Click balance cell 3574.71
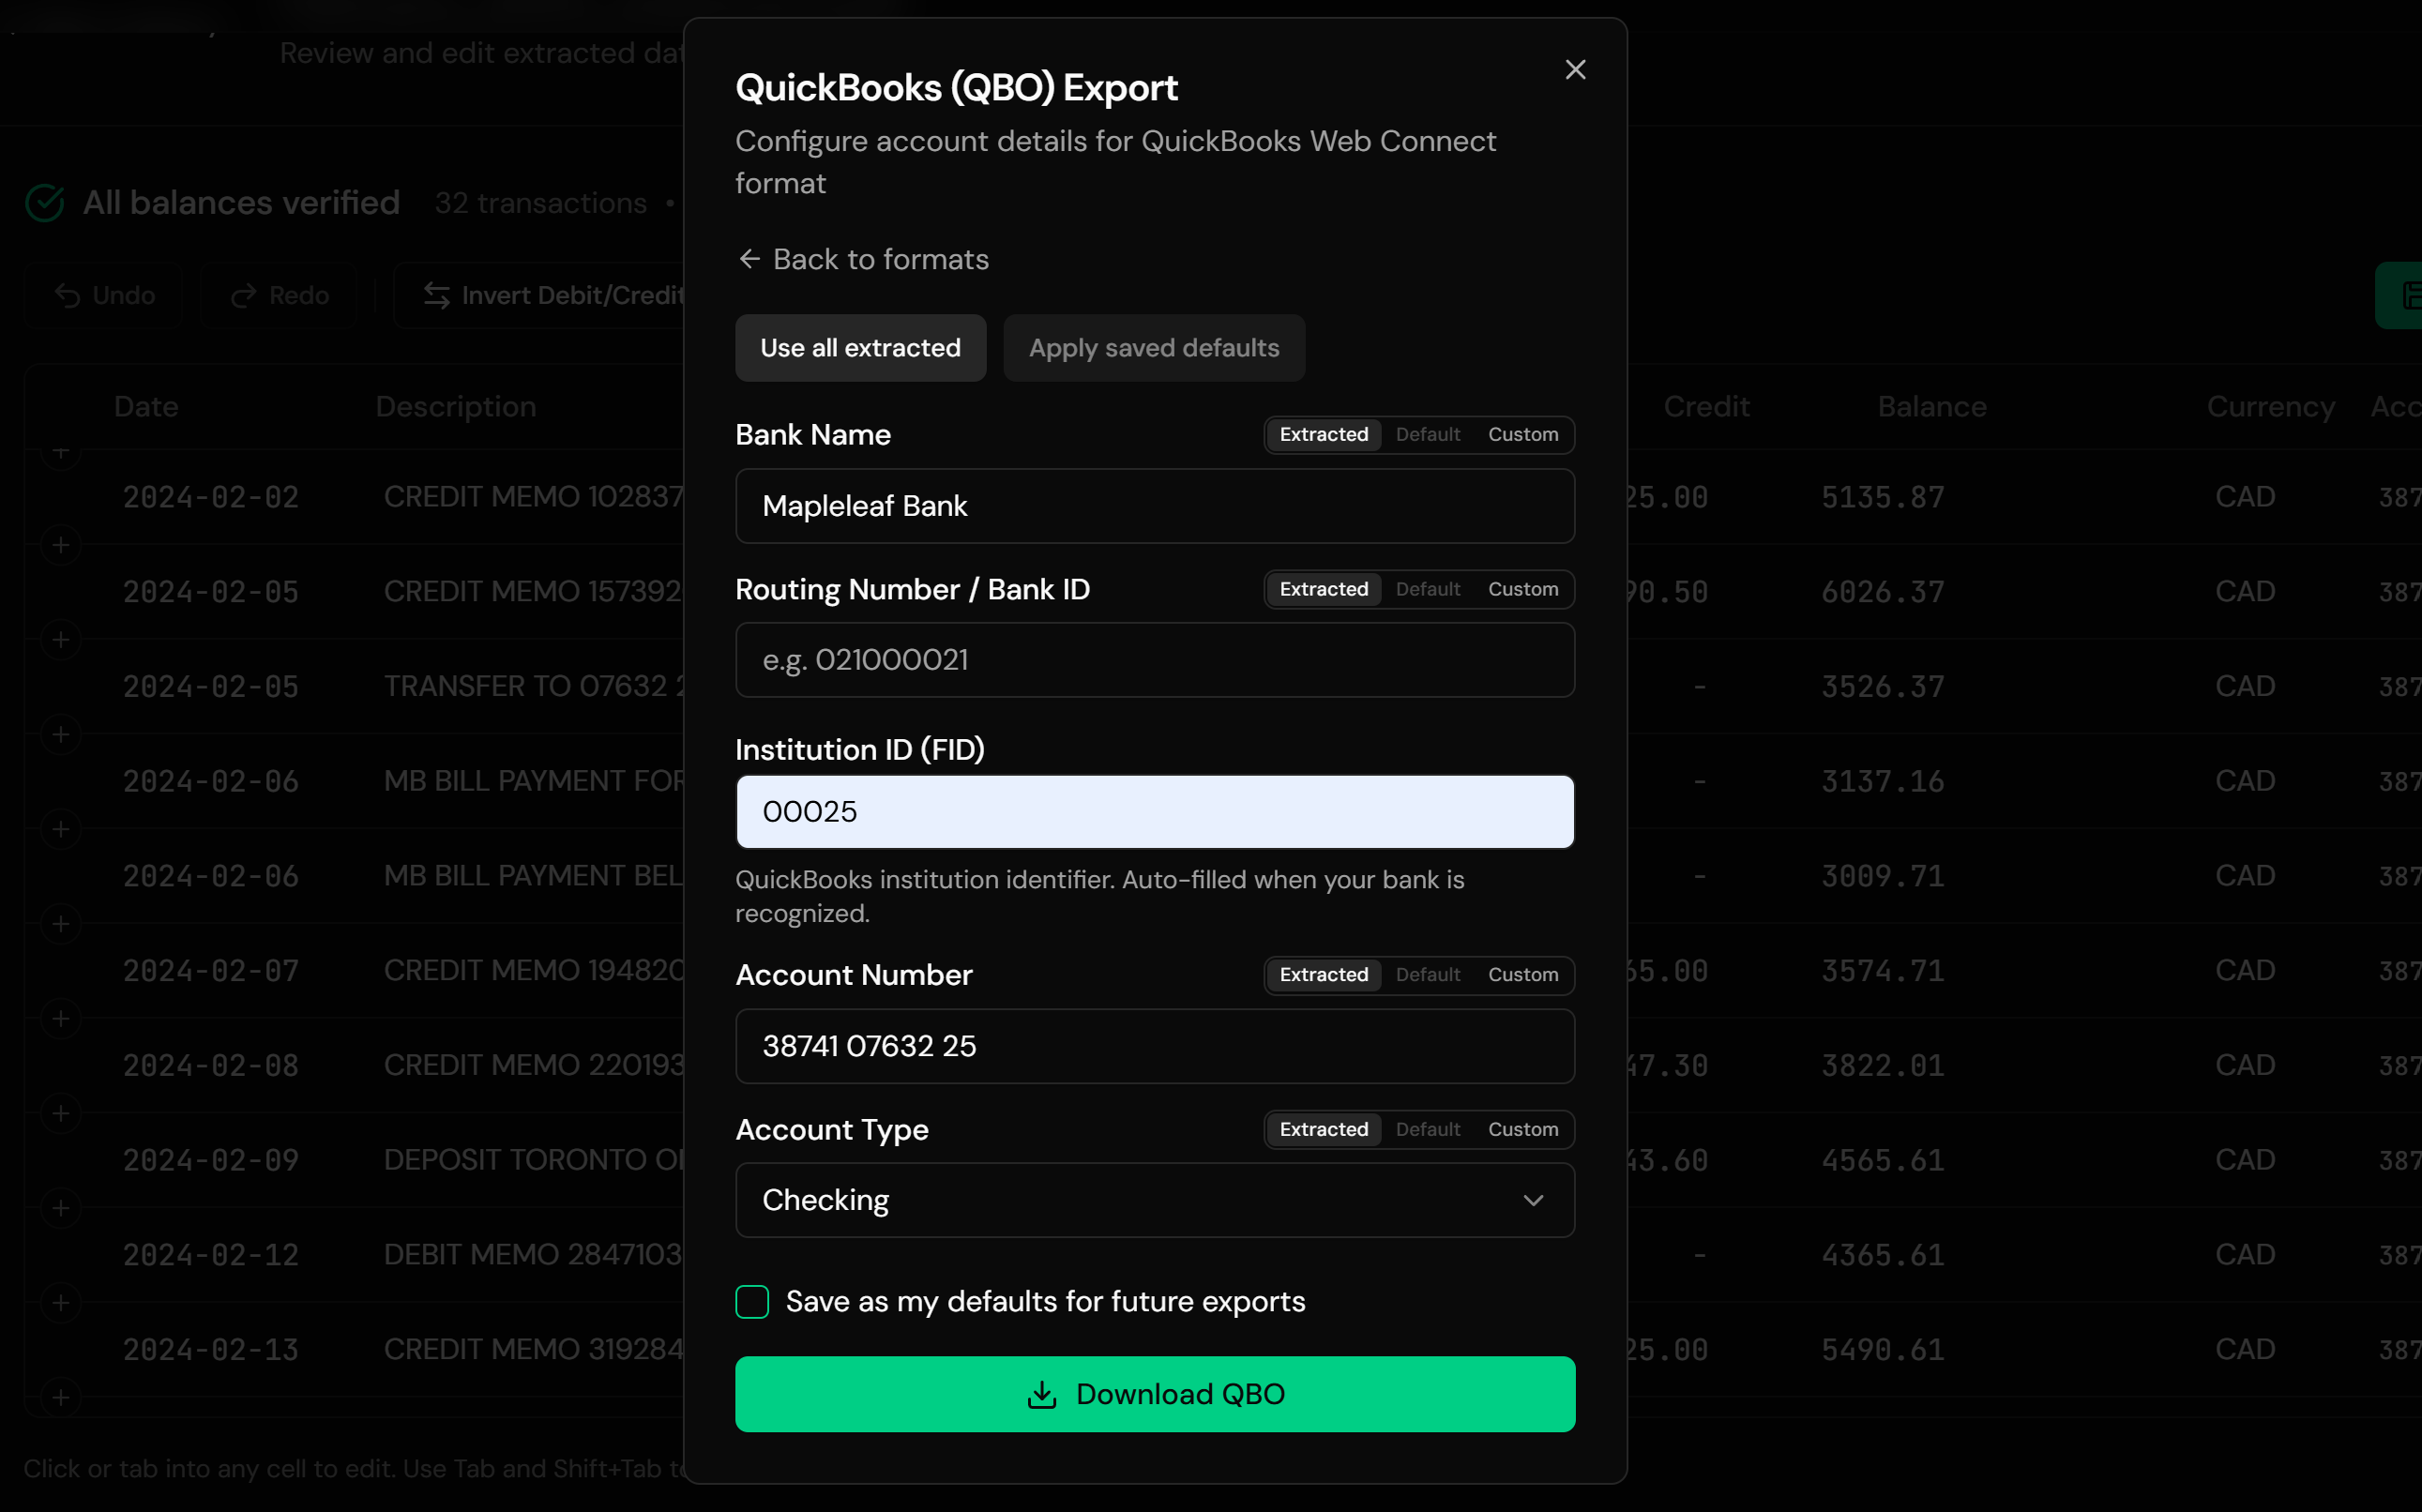 click(x=1882, y=970)
